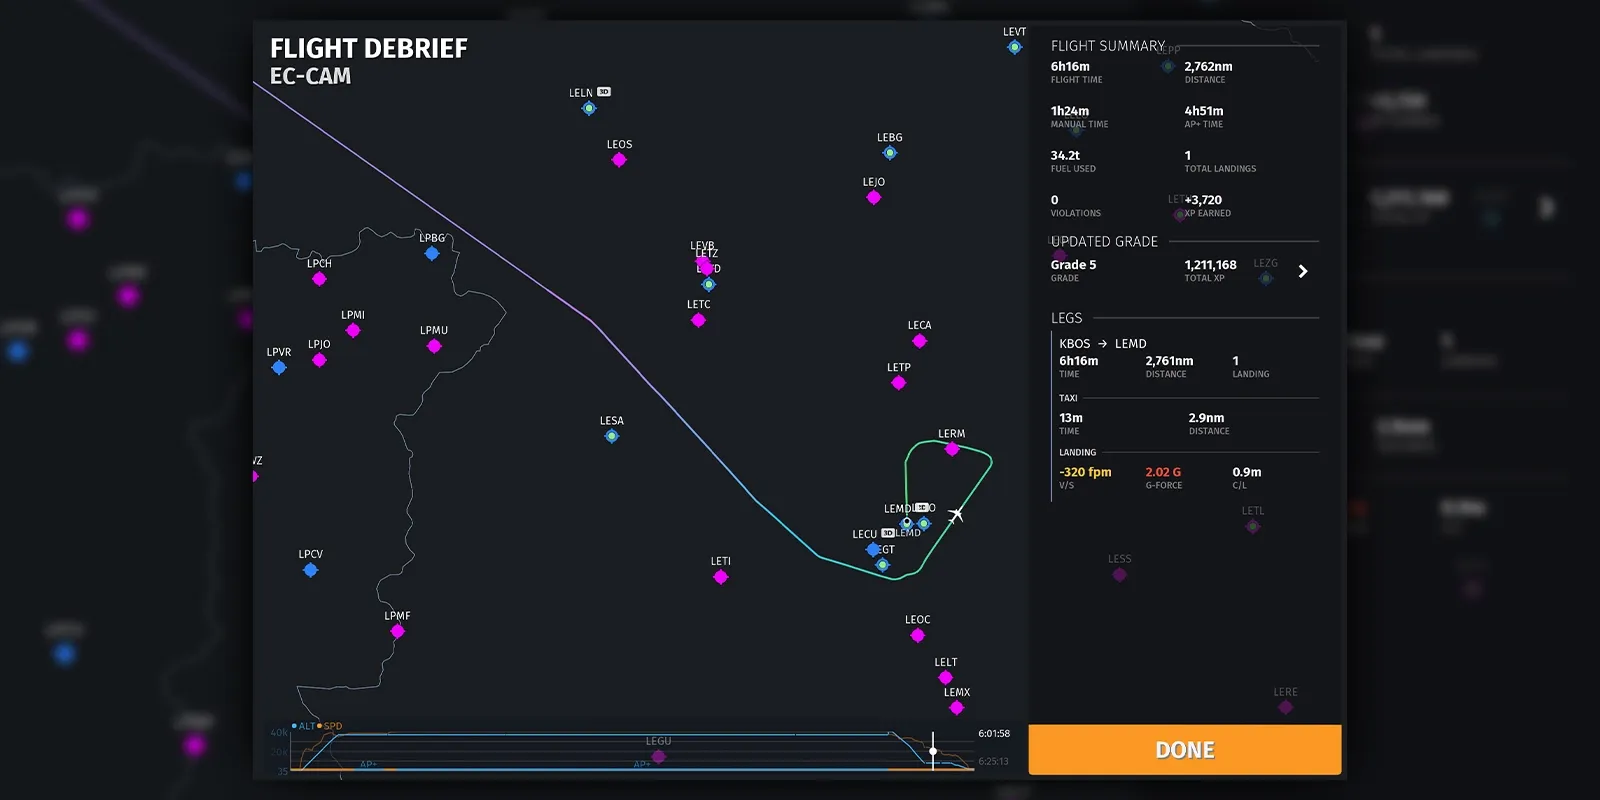The image size is (1600, 800).
Task: Click the LPCV airport marker
Action: coord(310,570)
